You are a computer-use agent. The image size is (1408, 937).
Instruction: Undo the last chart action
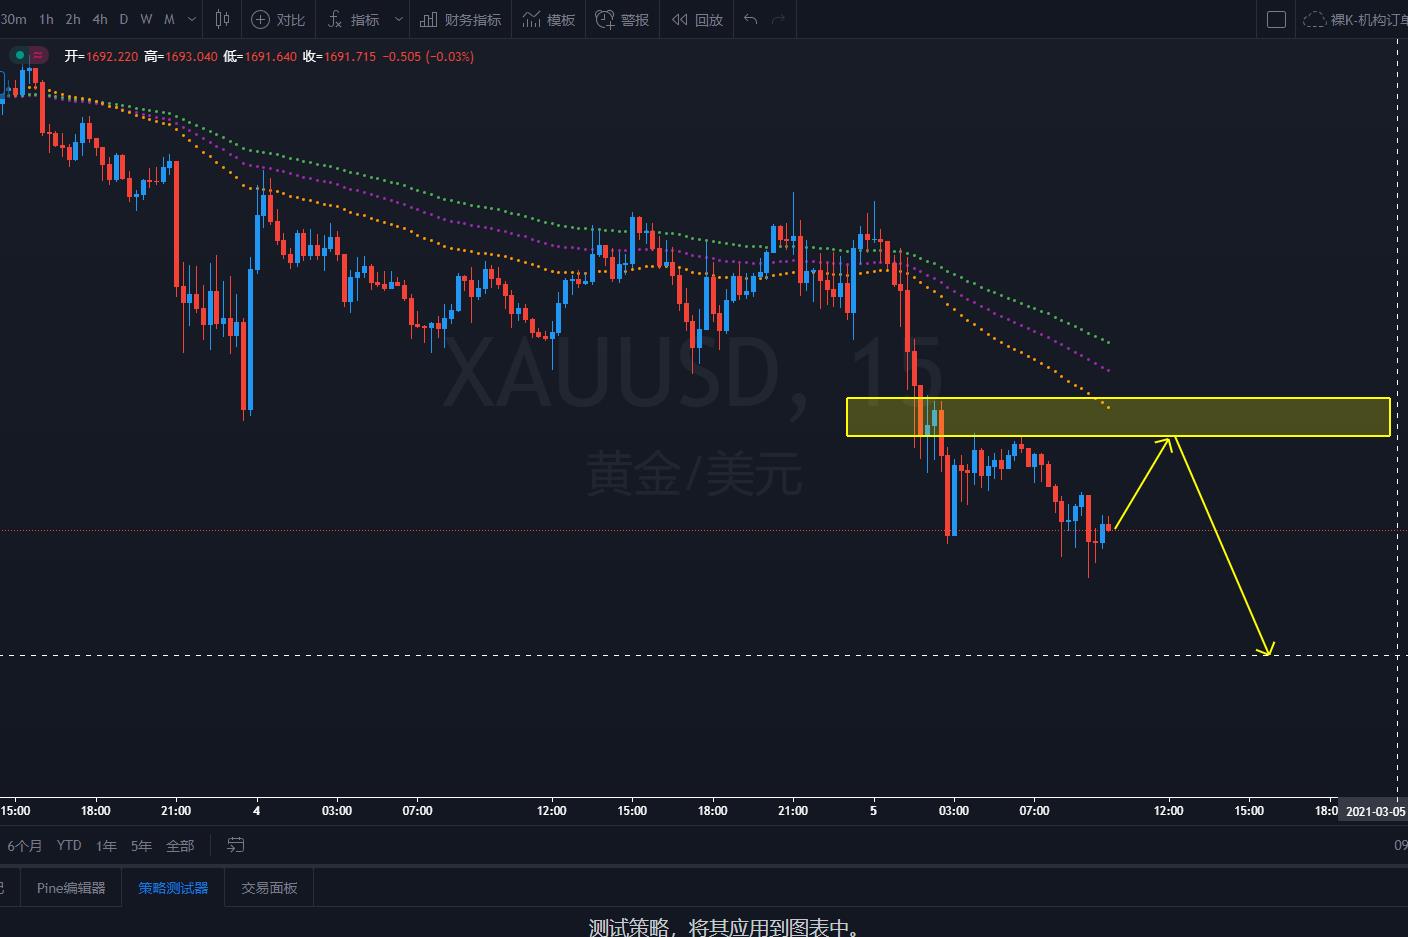click(x=751, y=19)
